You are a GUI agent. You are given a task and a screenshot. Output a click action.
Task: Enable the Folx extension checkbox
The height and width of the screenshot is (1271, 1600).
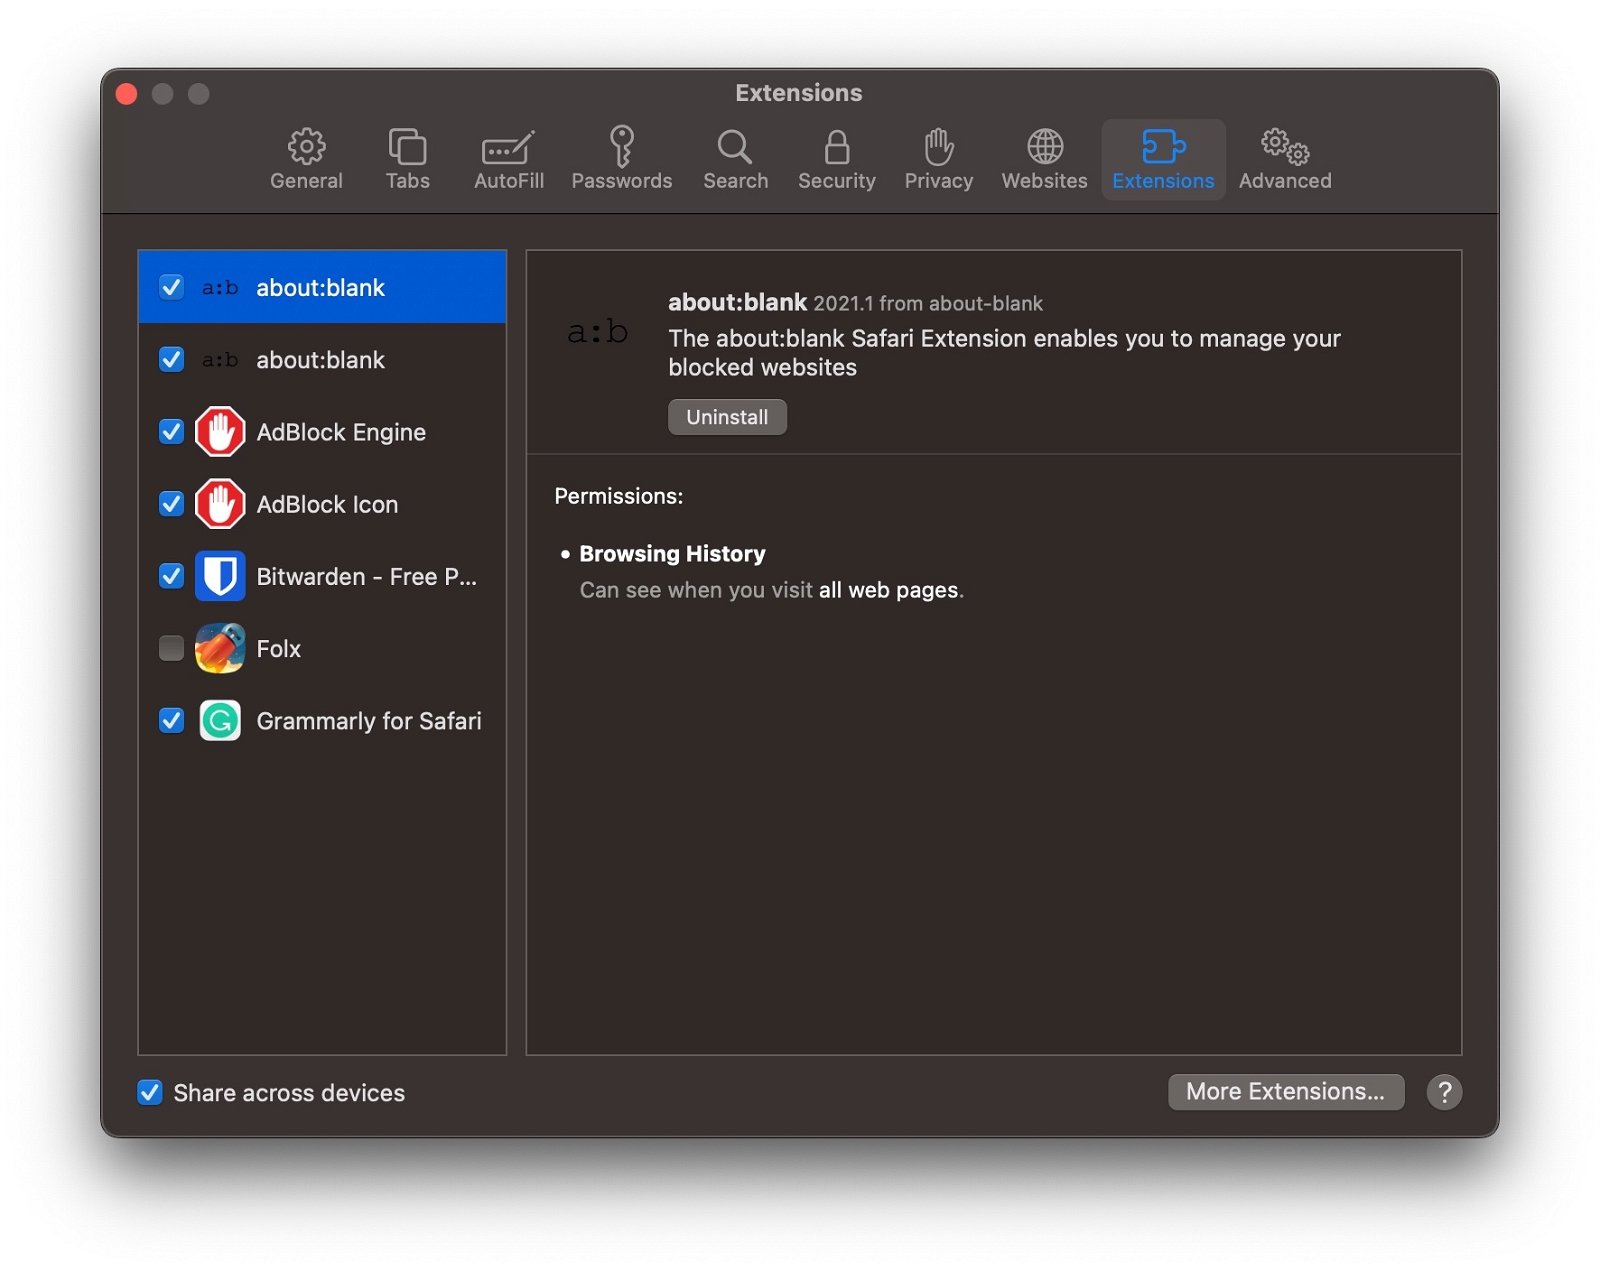pos(171,648)
